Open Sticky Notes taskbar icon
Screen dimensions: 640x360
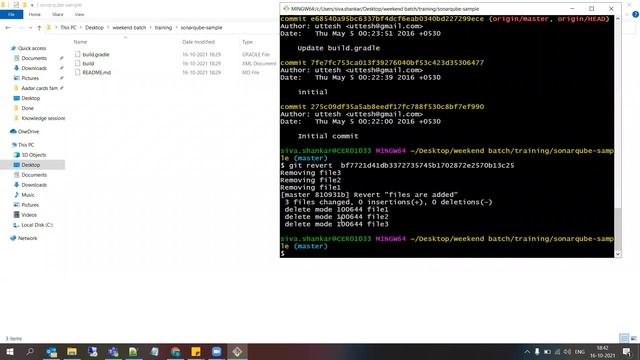point(196,351)
